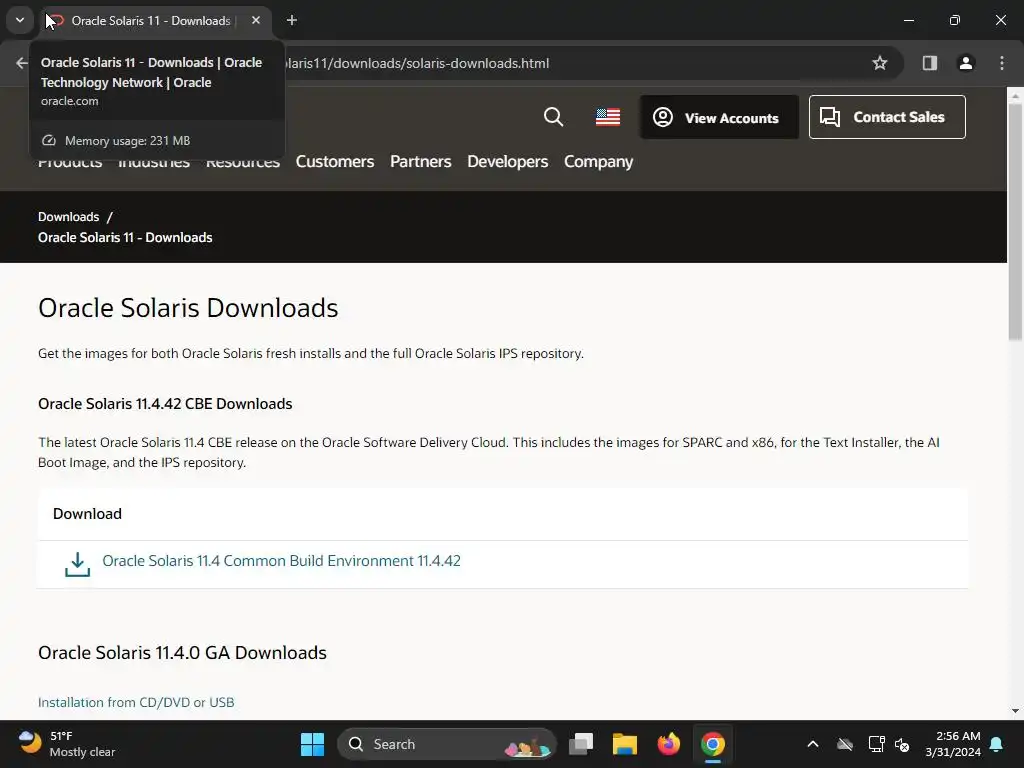Open the Chrome three-dot menu
The image size is (1024, 768).
(x=1001, y=63)
